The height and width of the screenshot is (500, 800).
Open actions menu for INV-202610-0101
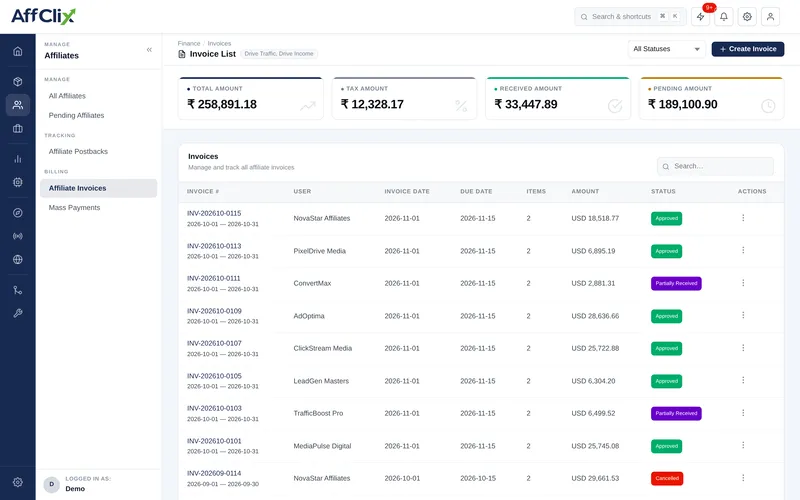[x=743, y=445]
